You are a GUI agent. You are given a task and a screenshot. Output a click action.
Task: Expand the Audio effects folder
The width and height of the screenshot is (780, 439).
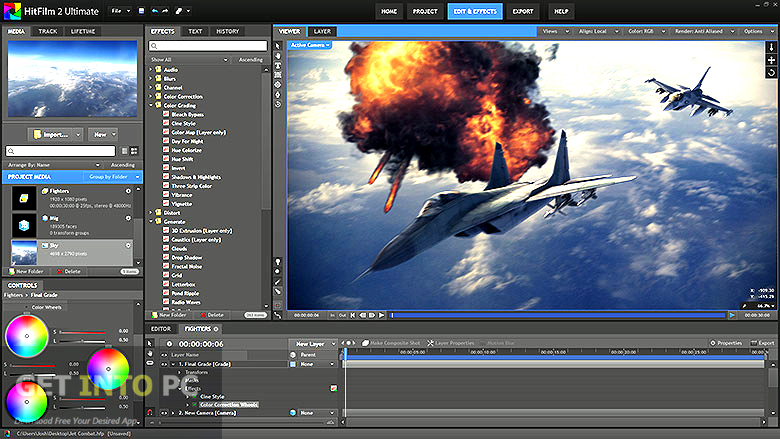(x=151, y=70)
